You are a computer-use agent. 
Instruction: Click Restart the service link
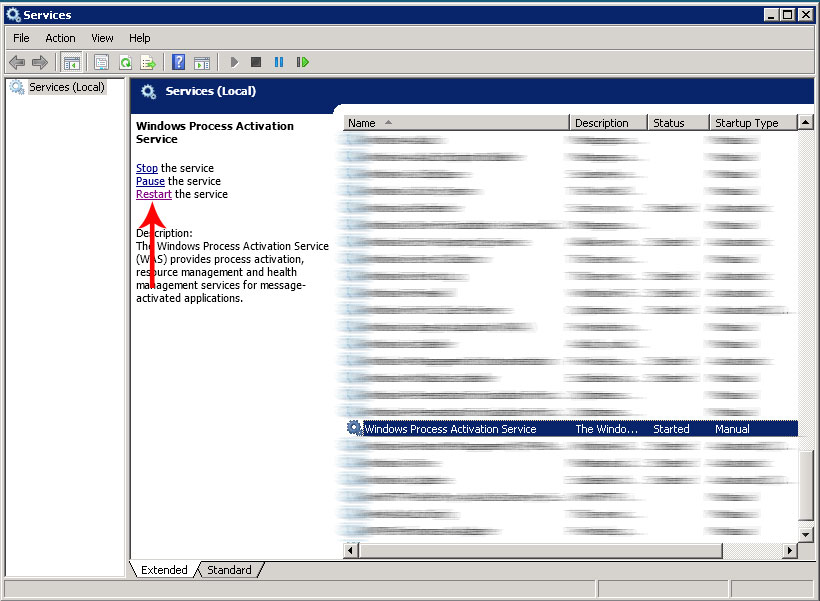coord(154,194)
